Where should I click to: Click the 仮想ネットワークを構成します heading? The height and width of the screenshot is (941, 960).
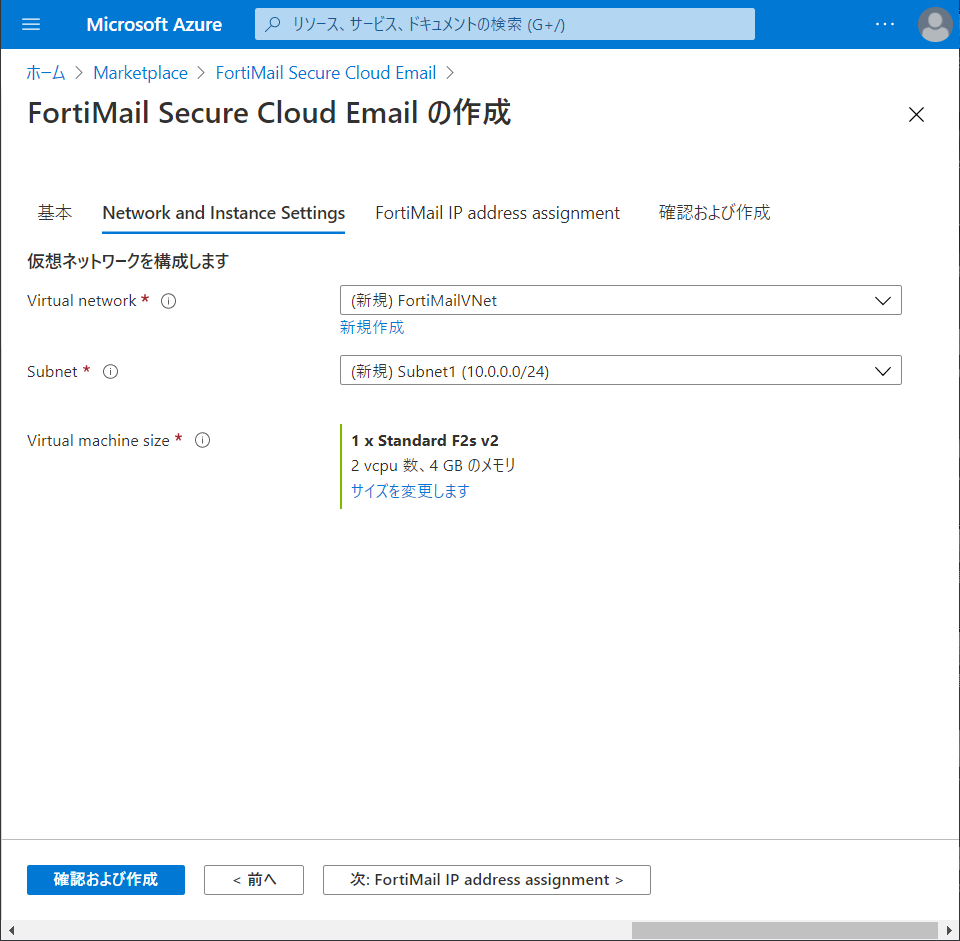128,261
